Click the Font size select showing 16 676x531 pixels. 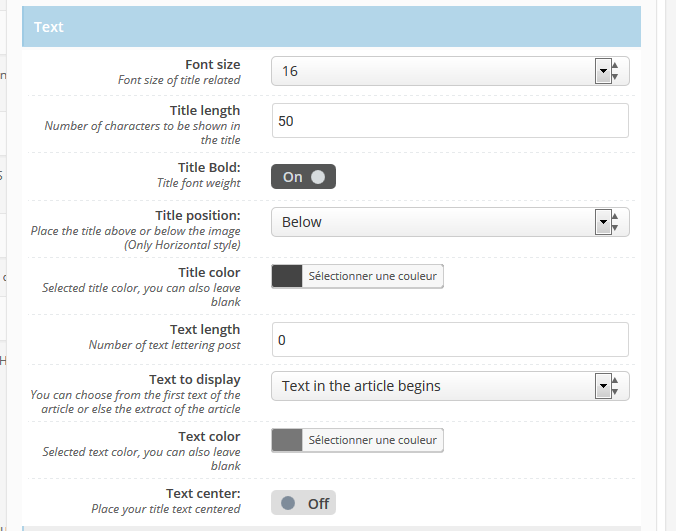tap(450, 71)
